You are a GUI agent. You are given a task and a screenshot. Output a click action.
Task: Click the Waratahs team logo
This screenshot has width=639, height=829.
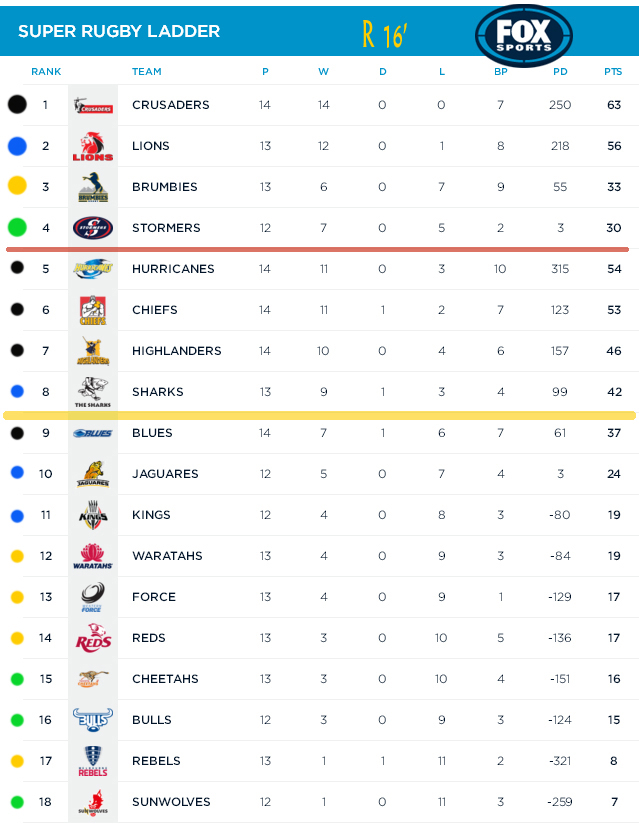92,556
